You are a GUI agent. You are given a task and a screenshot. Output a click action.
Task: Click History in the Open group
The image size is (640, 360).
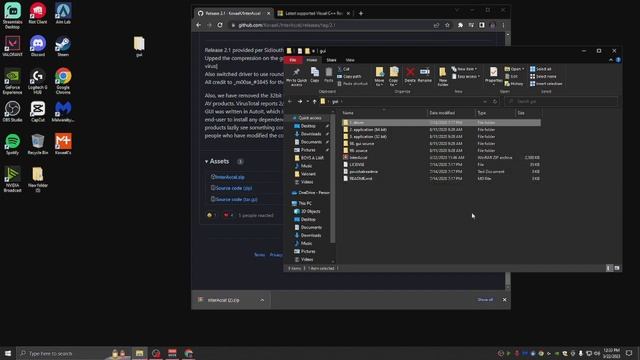click(x=514, y=84)
